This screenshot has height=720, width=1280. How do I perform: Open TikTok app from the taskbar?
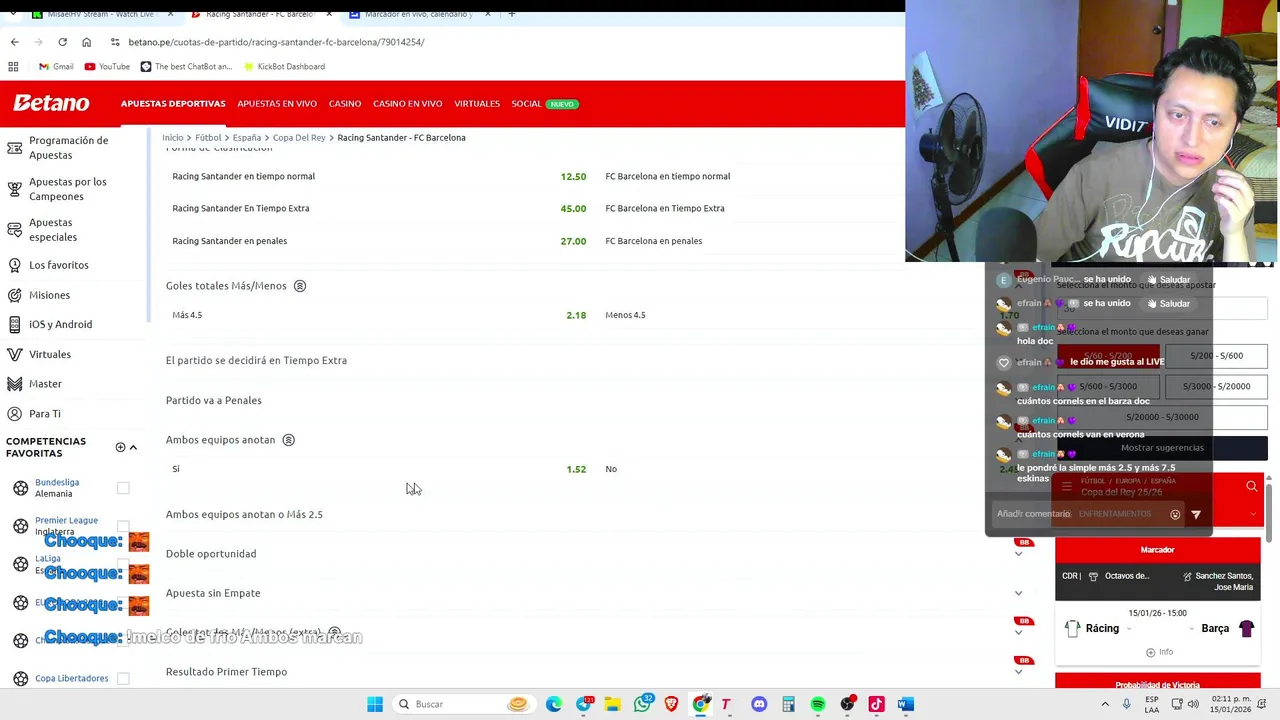tap(876, 704)
